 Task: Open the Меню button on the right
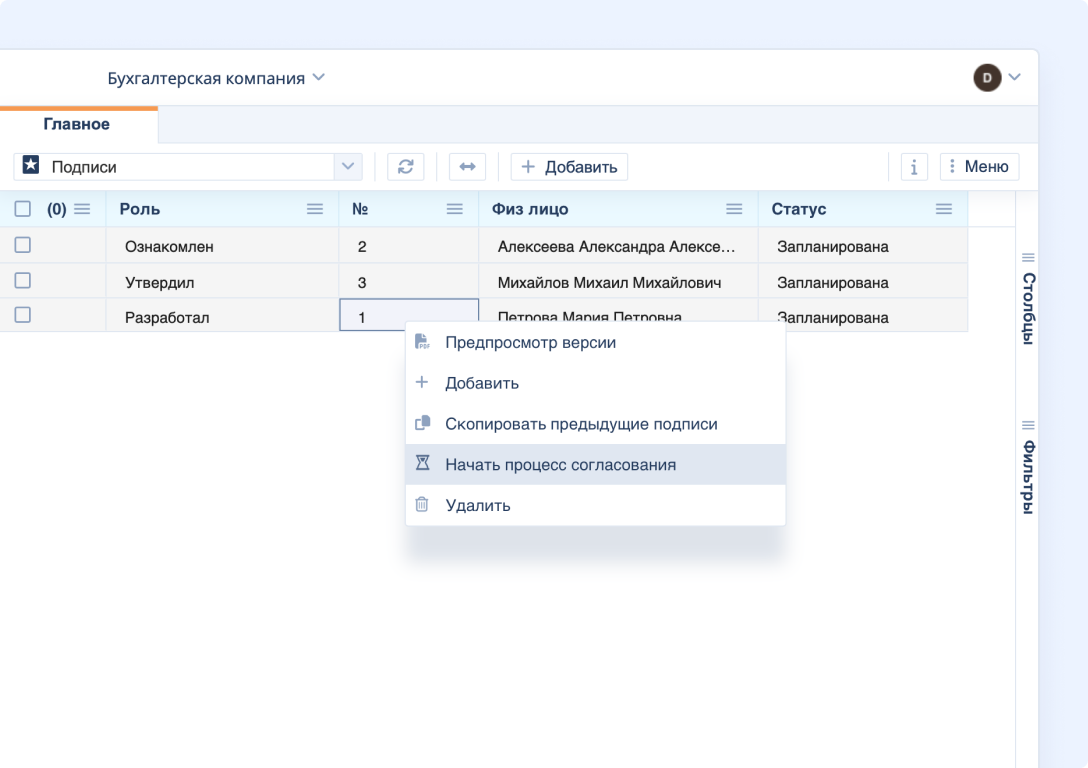[979, 166]
